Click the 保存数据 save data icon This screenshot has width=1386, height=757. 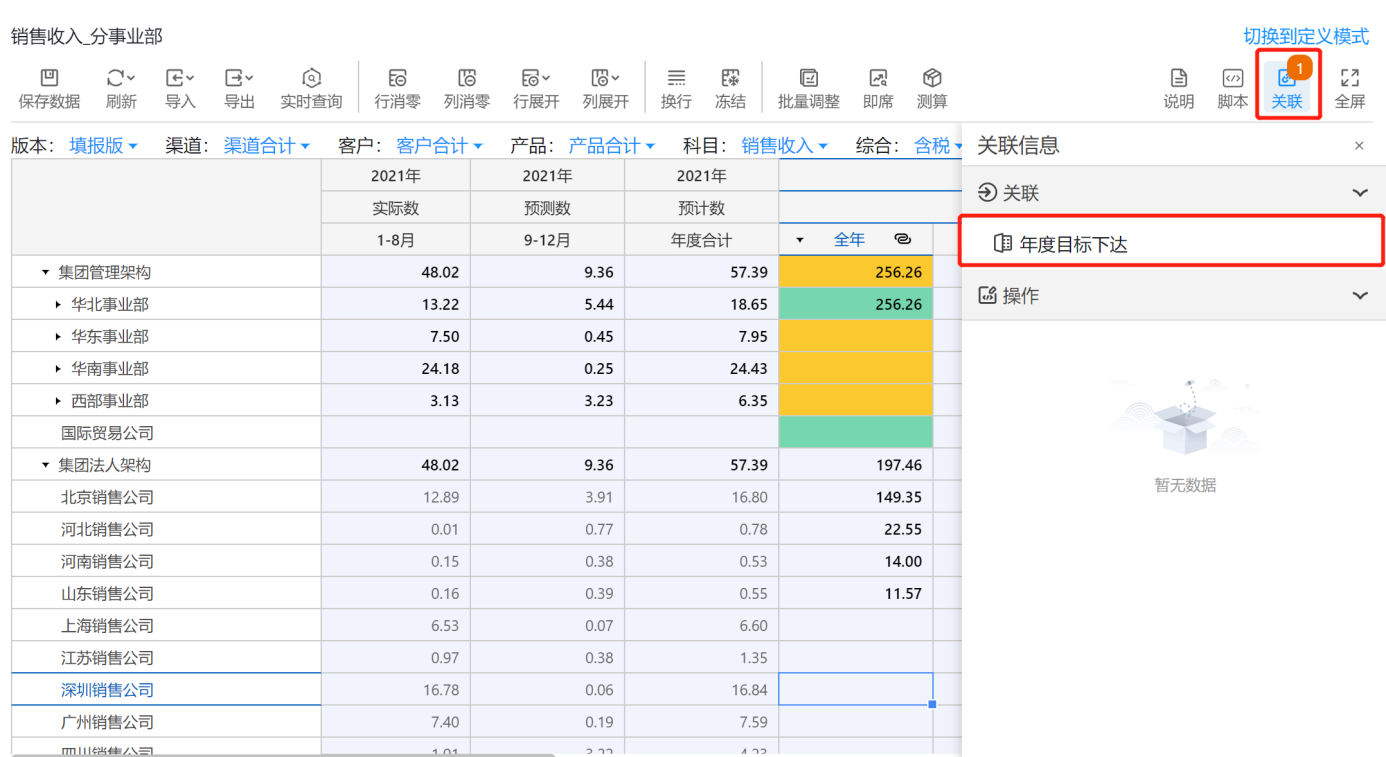pyautogui.click(x=49, y=79)
